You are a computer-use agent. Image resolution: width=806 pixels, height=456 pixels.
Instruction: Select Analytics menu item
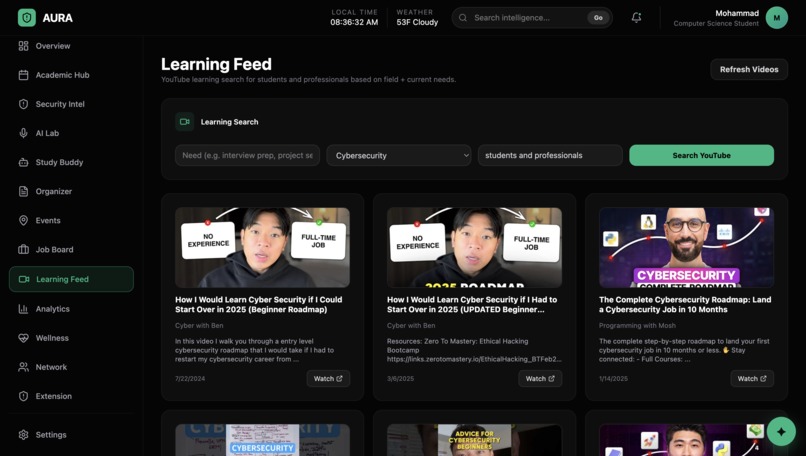coord(71,309)
